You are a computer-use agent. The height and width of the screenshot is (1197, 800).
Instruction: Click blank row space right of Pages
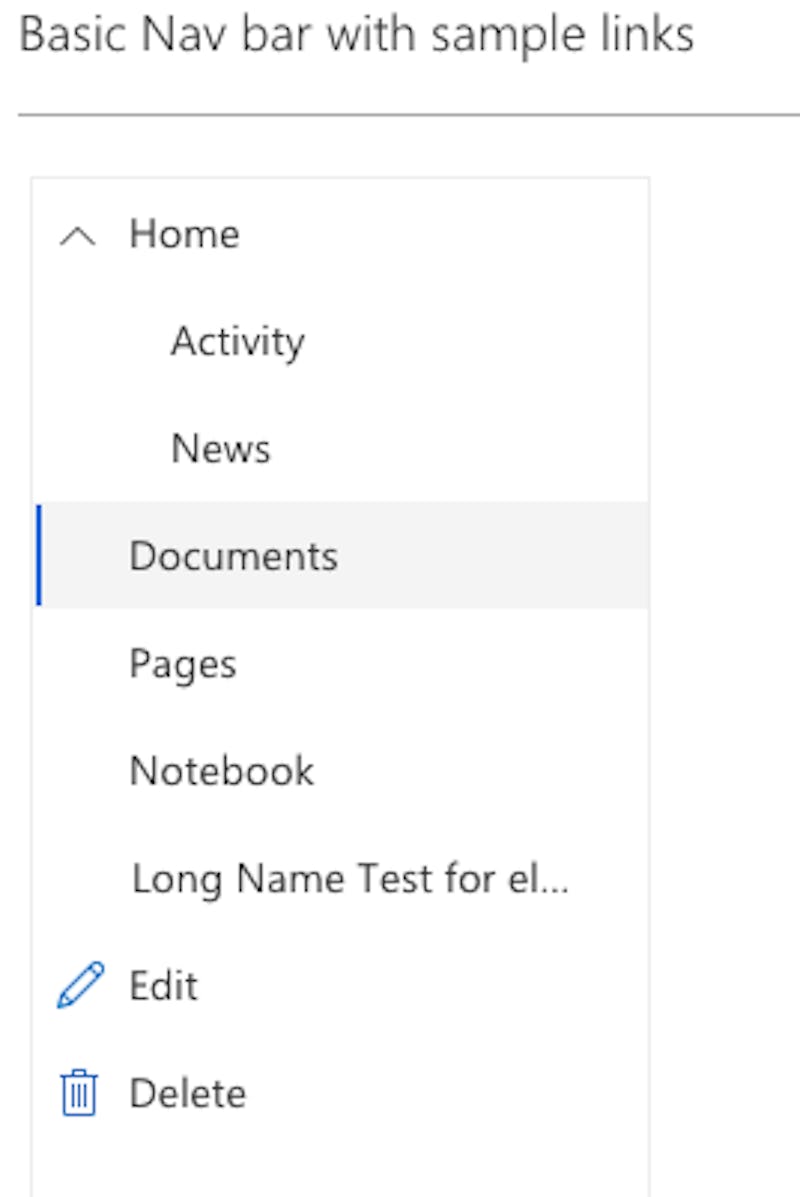[450, 664]
